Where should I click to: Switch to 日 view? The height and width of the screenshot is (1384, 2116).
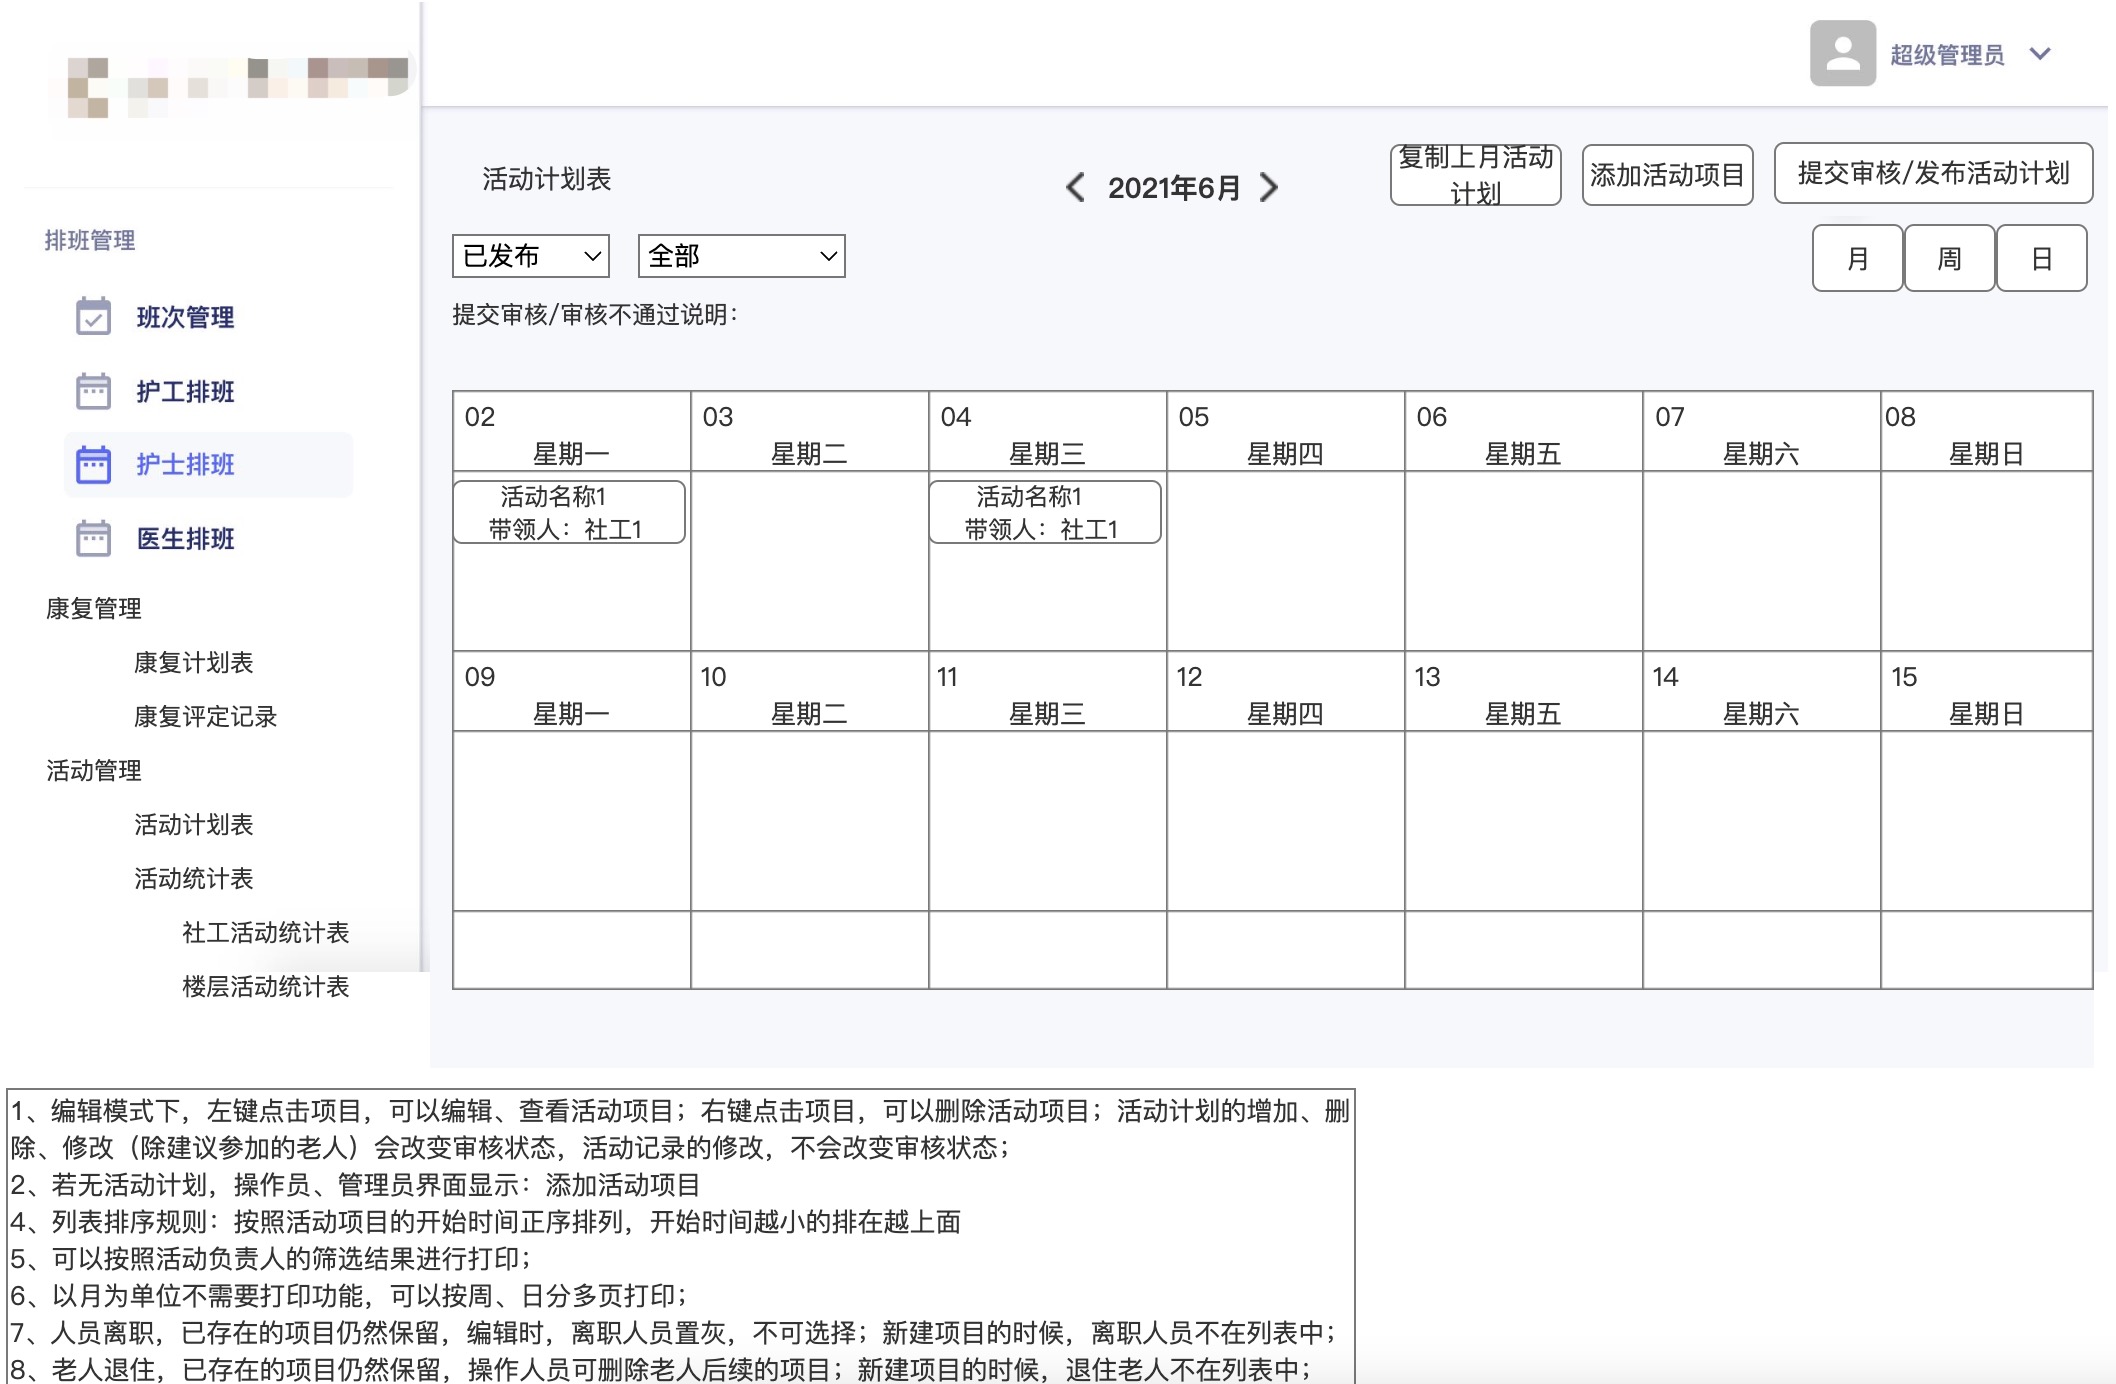2042,258
